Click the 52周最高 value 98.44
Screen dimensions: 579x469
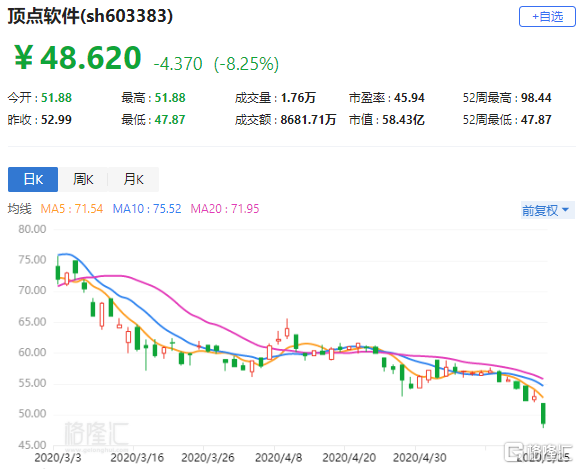536,98
